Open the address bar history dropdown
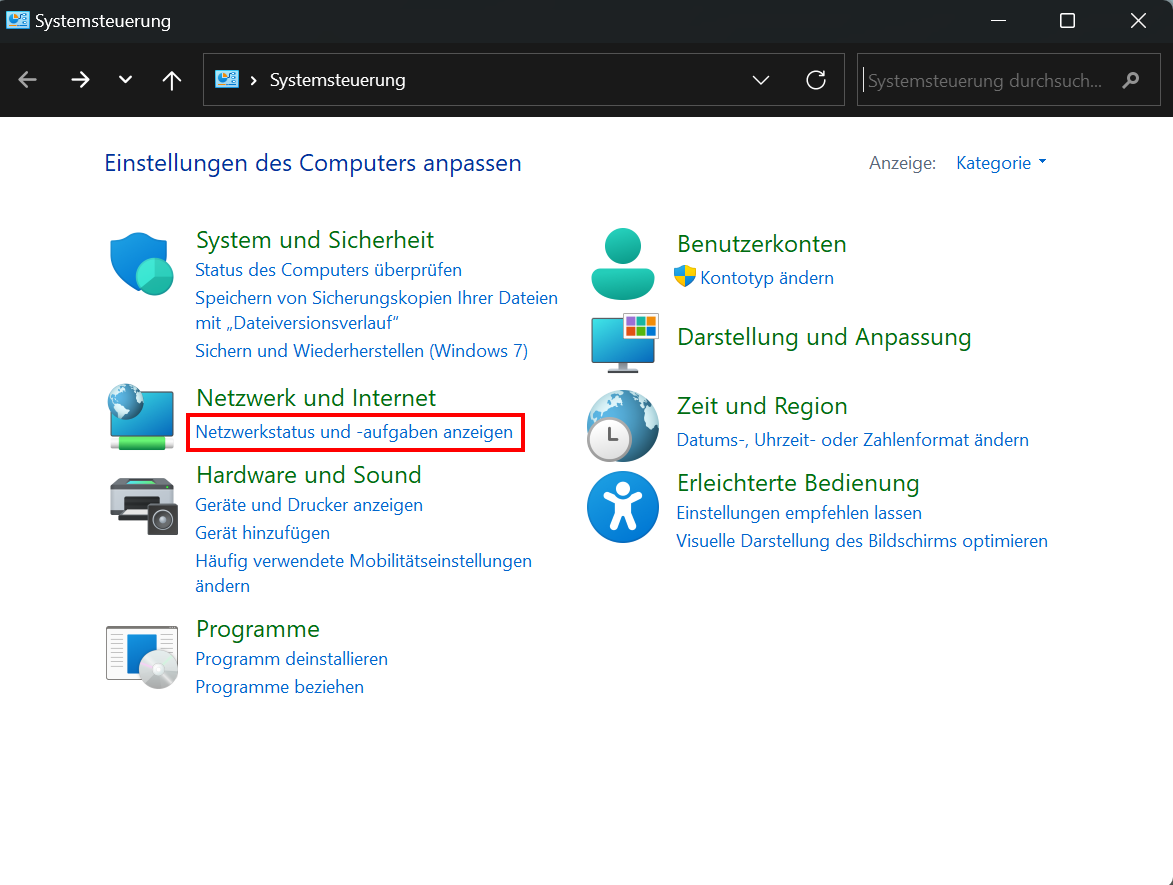This screenshot has width=1173, height=885. tap(761, 80)
